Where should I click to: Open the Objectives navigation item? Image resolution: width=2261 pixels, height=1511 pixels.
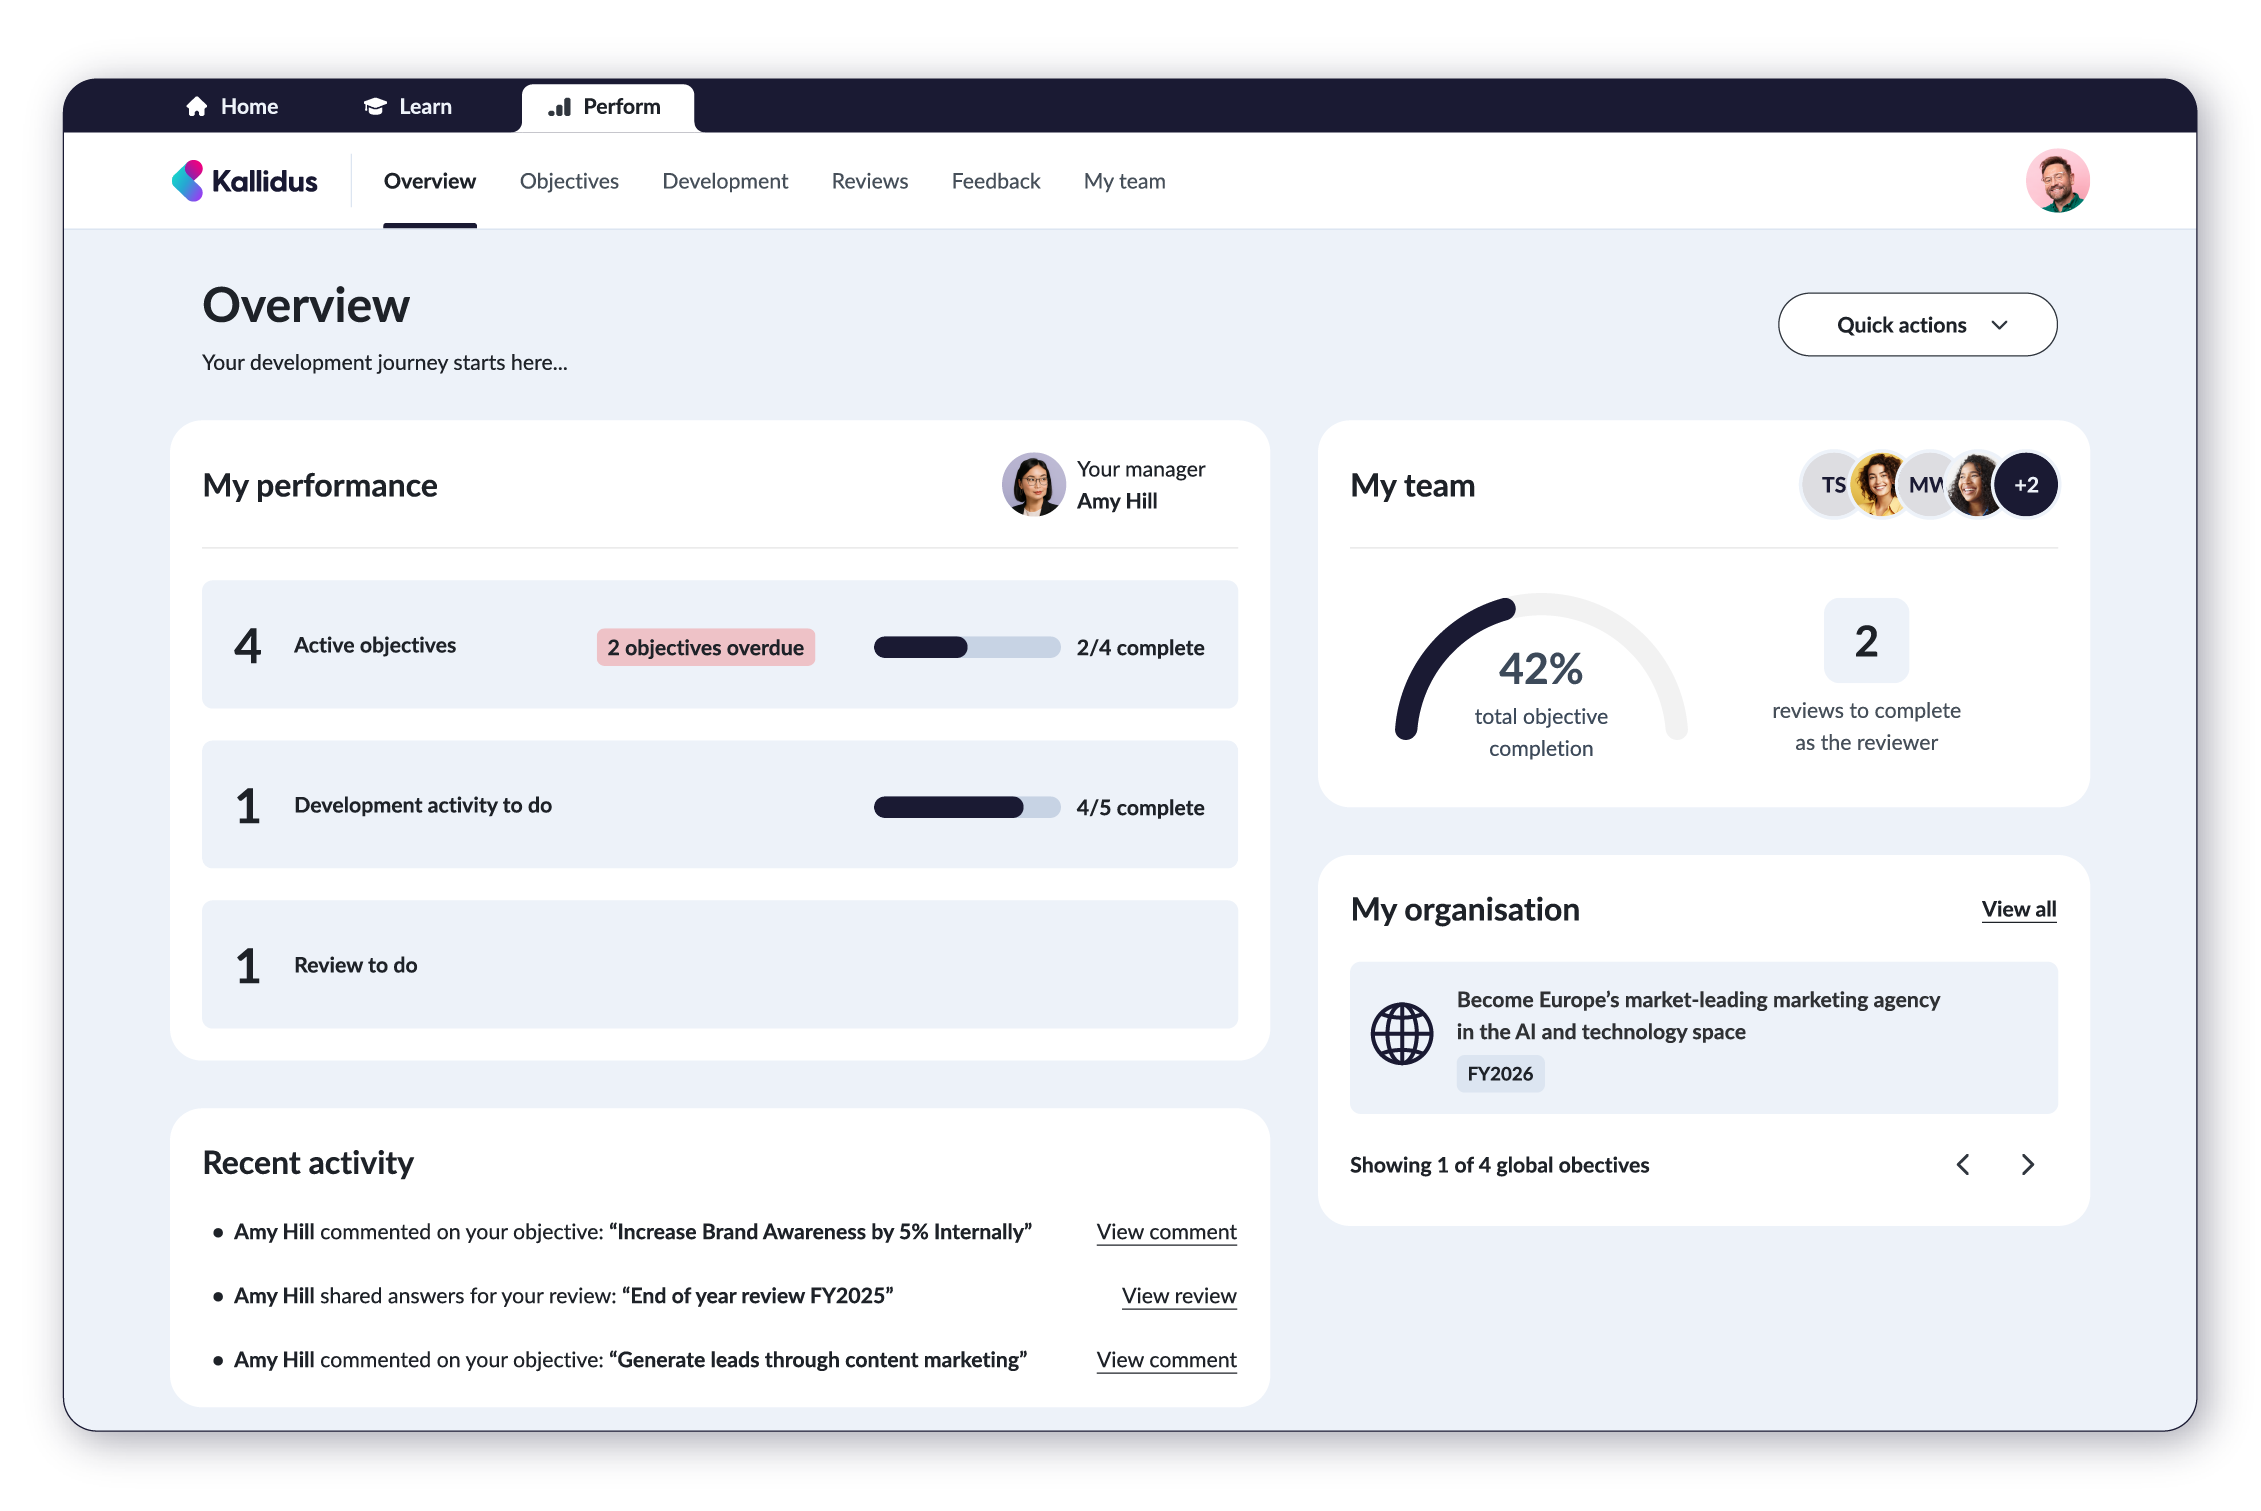[x=569, y=181]
